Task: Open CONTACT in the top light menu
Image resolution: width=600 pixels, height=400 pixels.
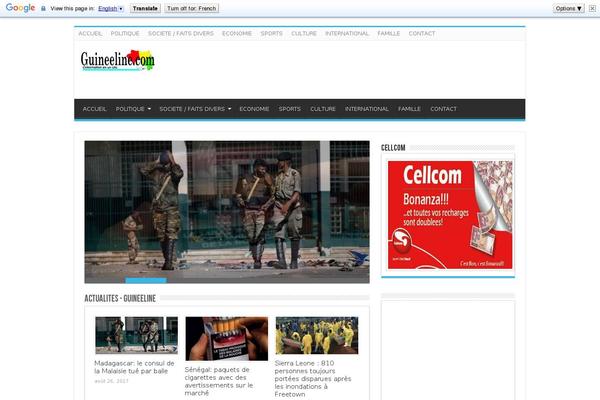Action: pyautogui.click(x=422, y=34)
